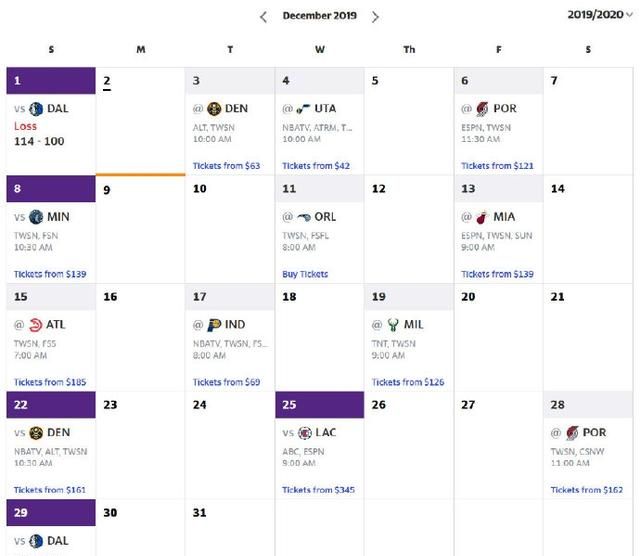This screenshot has width=640, height=556.
Task: Open Tickets from $126 for Milwaukee game
Action: coord(408,382)
